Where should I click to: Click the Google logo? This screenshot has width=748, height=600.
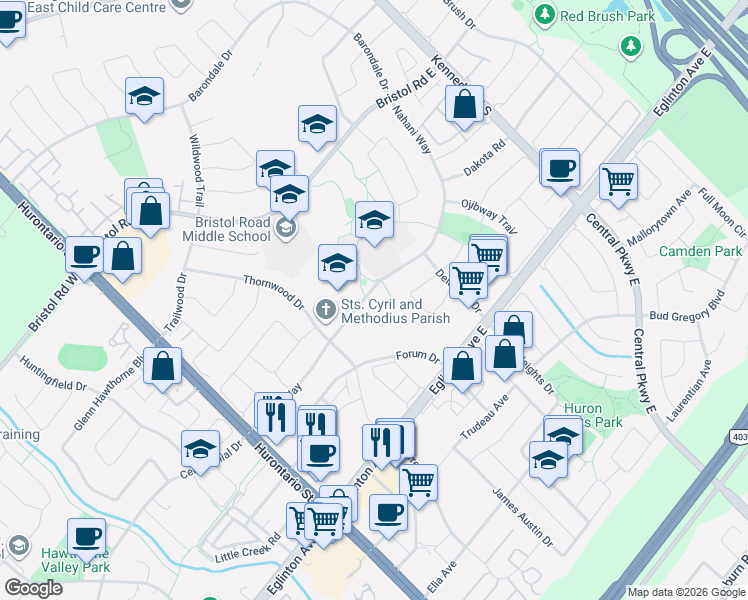pyautogui.click(x=33, y=589)
